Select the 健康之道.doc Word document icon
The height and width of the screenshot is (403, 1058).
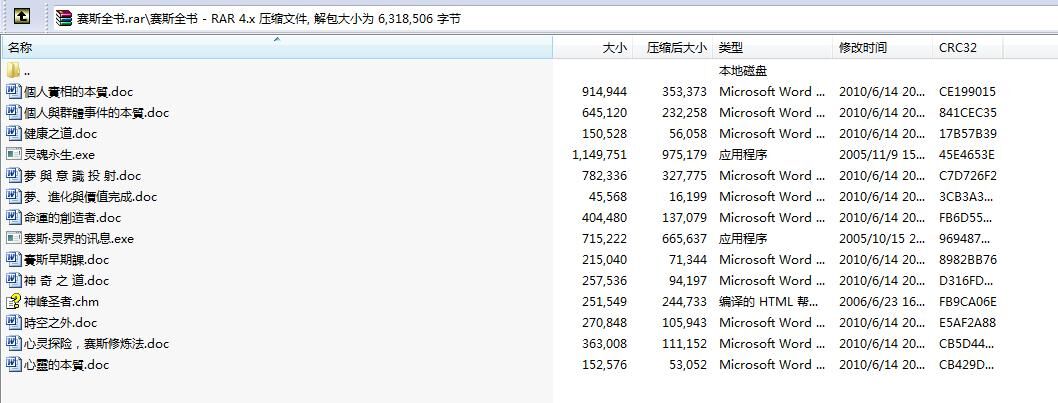click(13, 134)
